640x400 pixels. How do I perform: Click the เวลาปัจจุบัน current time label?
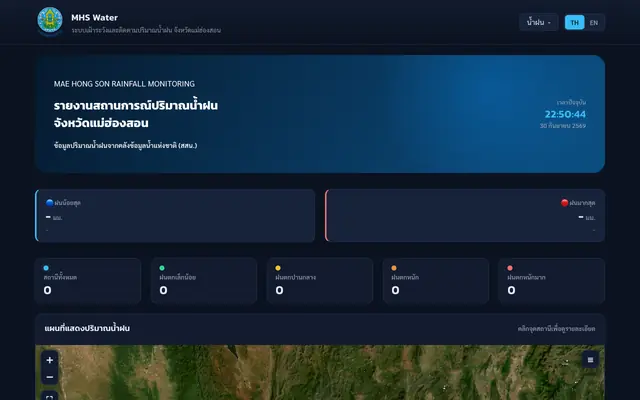coord(571,102)
